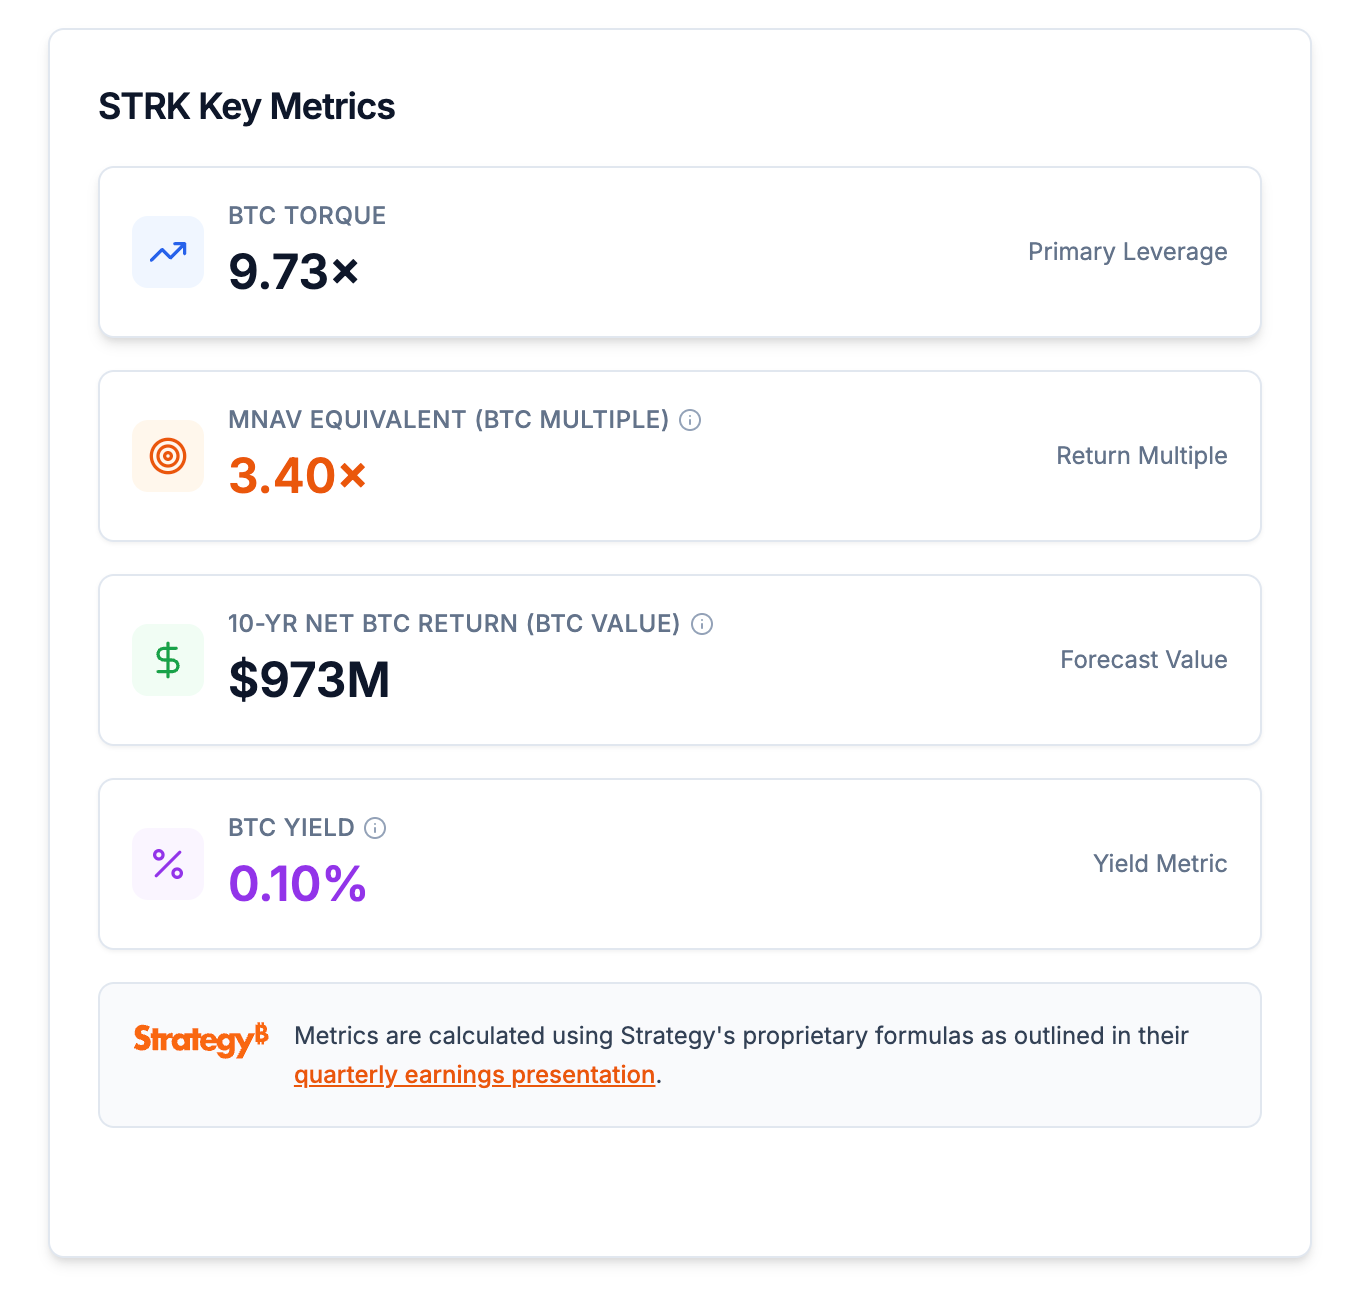Click the Forecast Value label
The height and width of the screenshot is (1300, 1356).
coord(1143,660)
